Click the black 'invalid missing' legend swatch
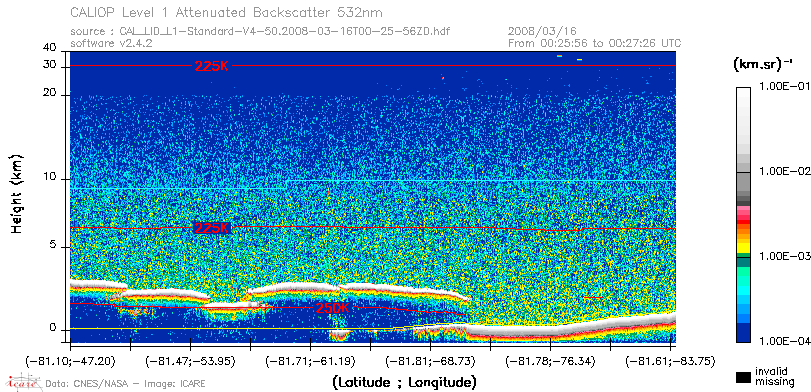Screen dimensions: 811x392 [743, 378]
